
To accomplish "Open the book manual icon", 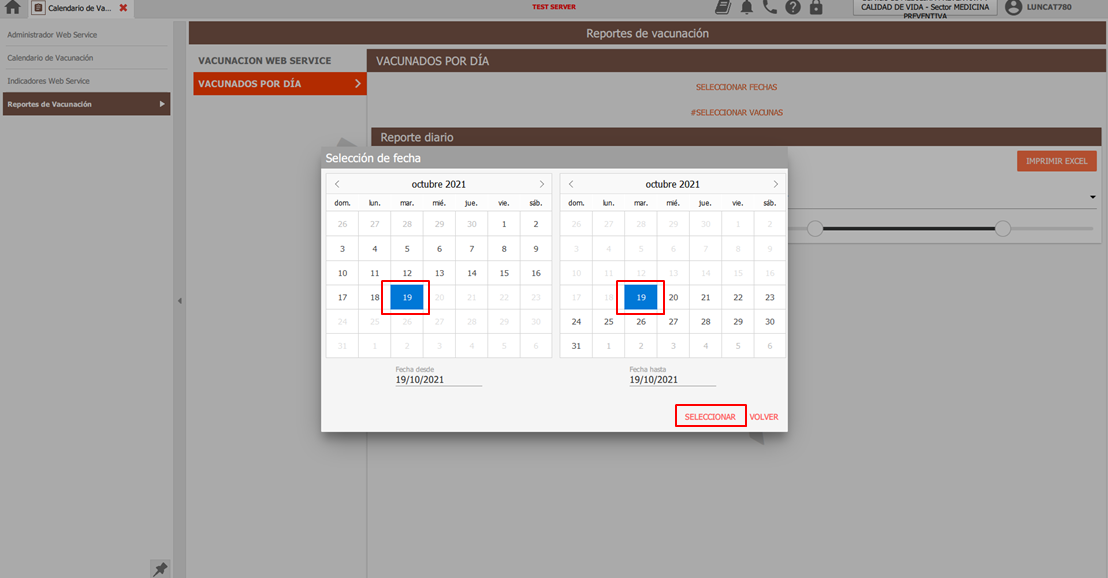I will [724, 7].
